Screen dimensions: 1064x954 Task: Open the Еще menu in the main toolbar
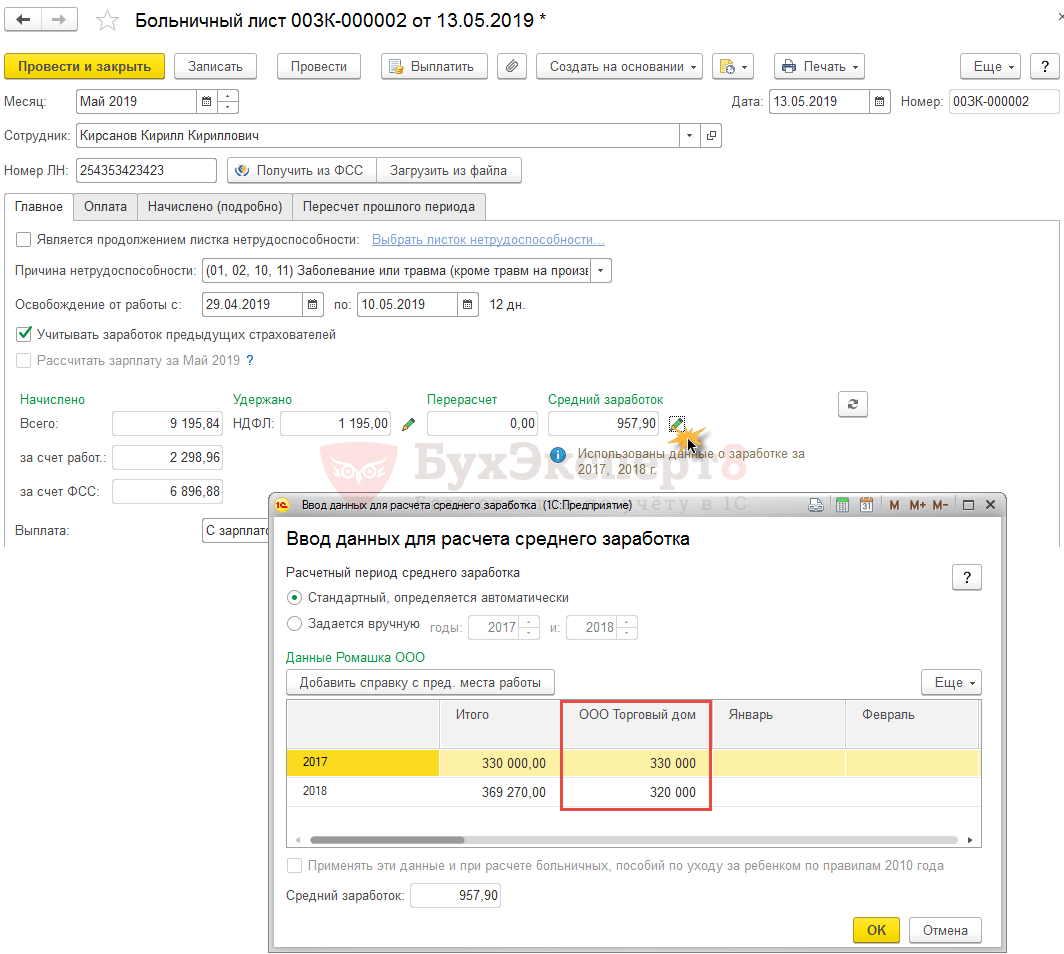[991, 66]
